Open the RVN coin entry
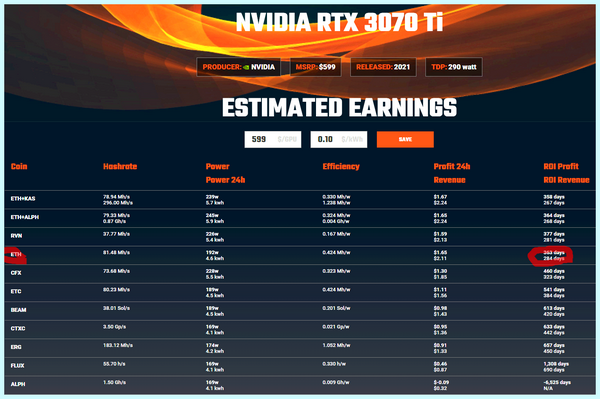600x399 pixels. click(x=16, y=236)
